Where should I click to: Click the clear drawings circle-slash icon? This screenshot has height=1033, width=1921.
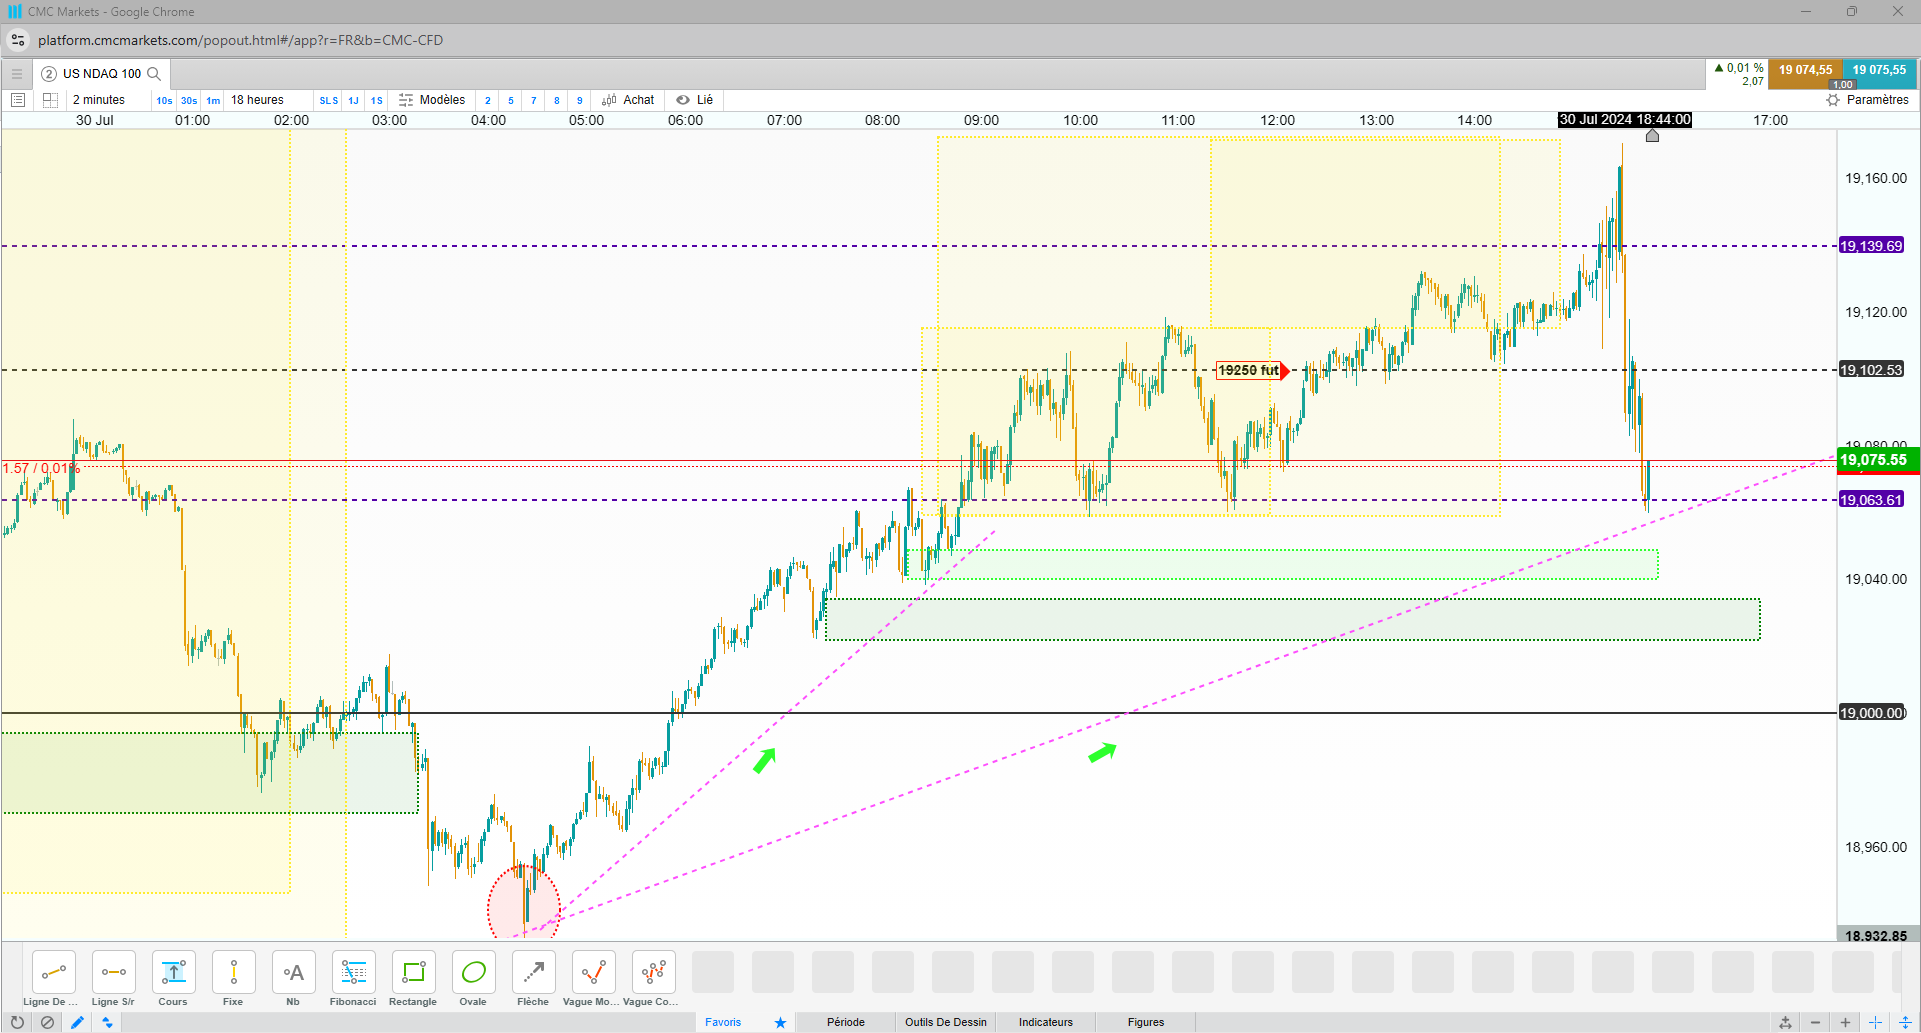click(47, 1022)
